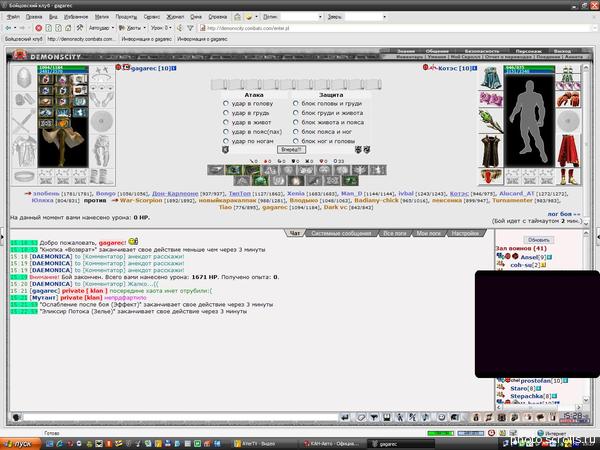This screenshot has width=600, height=450.
Task: Click the Windows 'пуск' Start button
Action: click(21, 444)
